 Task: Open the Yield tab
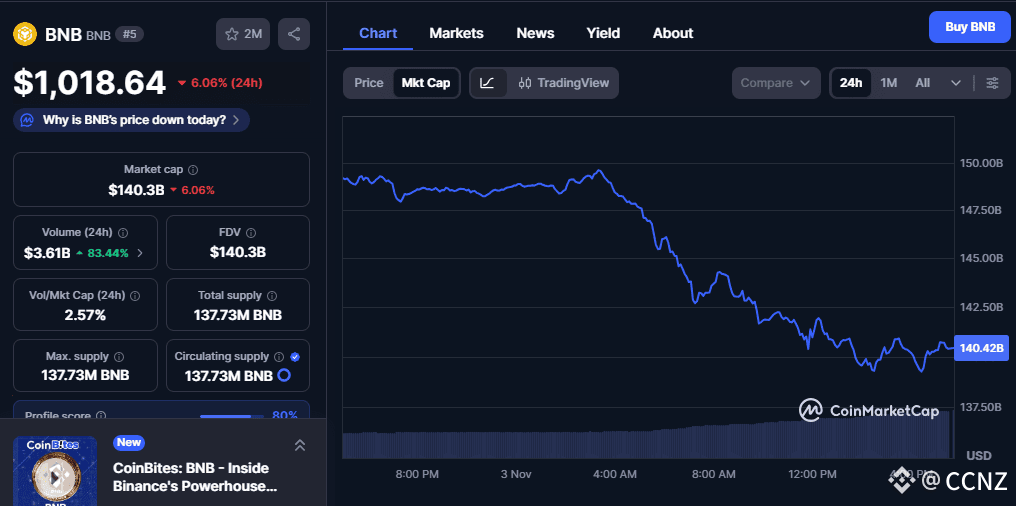tap(603, 33)
